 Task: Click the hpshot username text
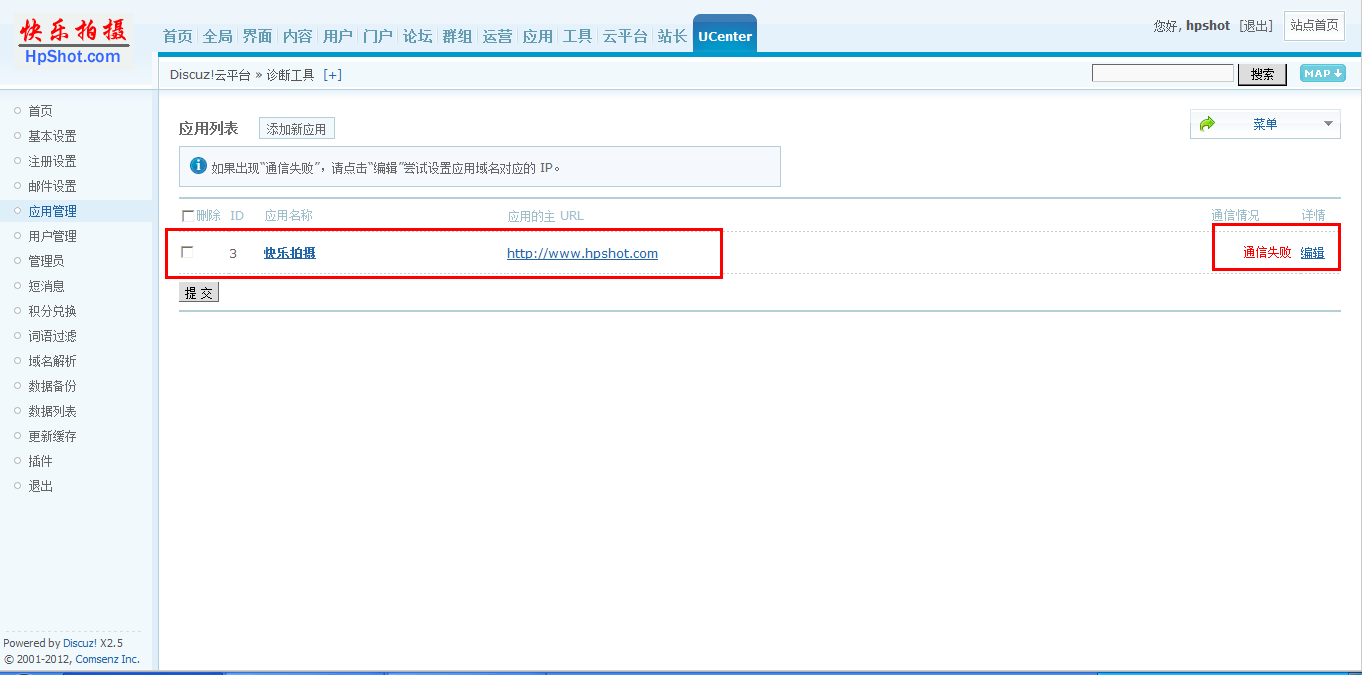pos(1208,26)
